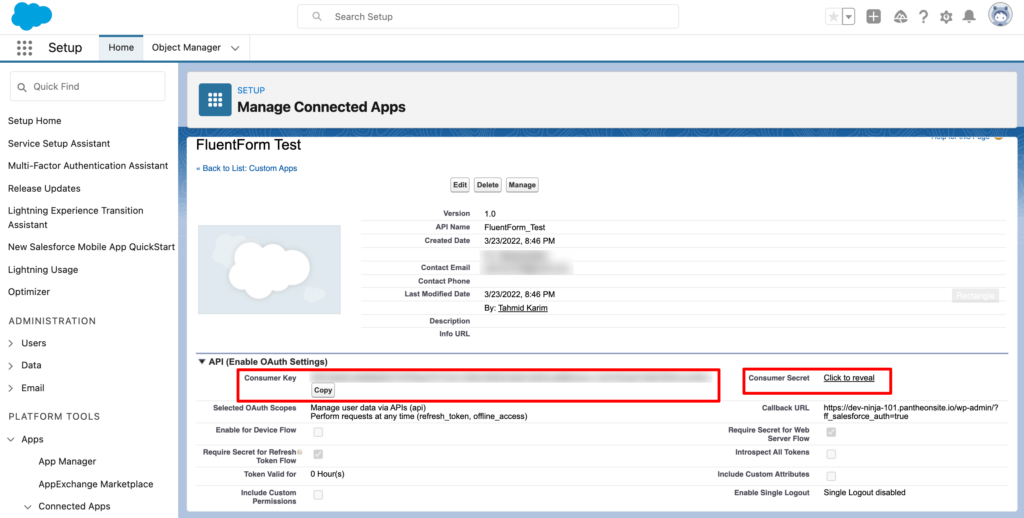Switch to the Home tab
Image resolution: width=1024 pixels, height=518 pixels.
pos(121,48)
